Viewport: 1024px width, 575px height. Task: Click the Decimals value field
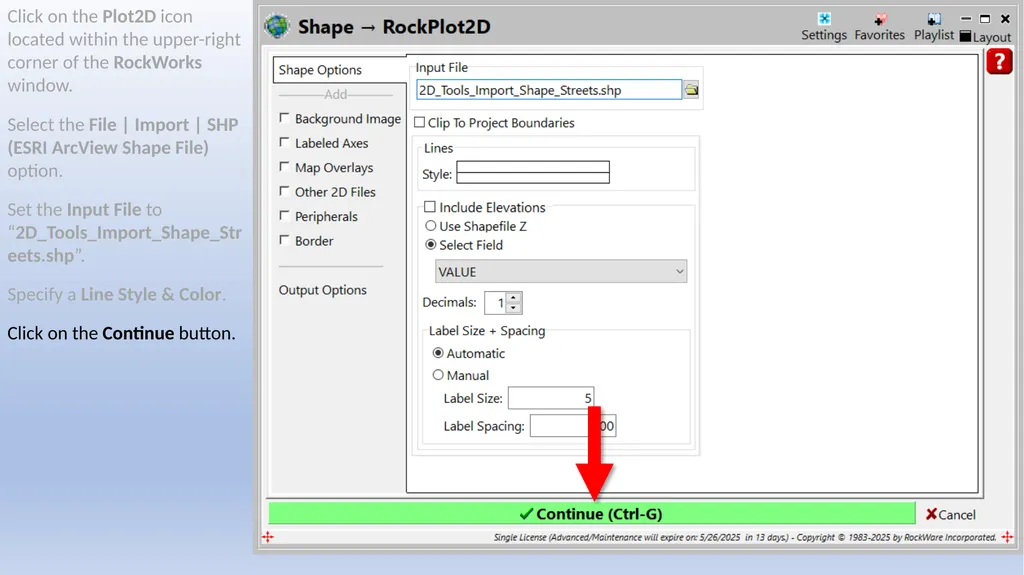496,303
